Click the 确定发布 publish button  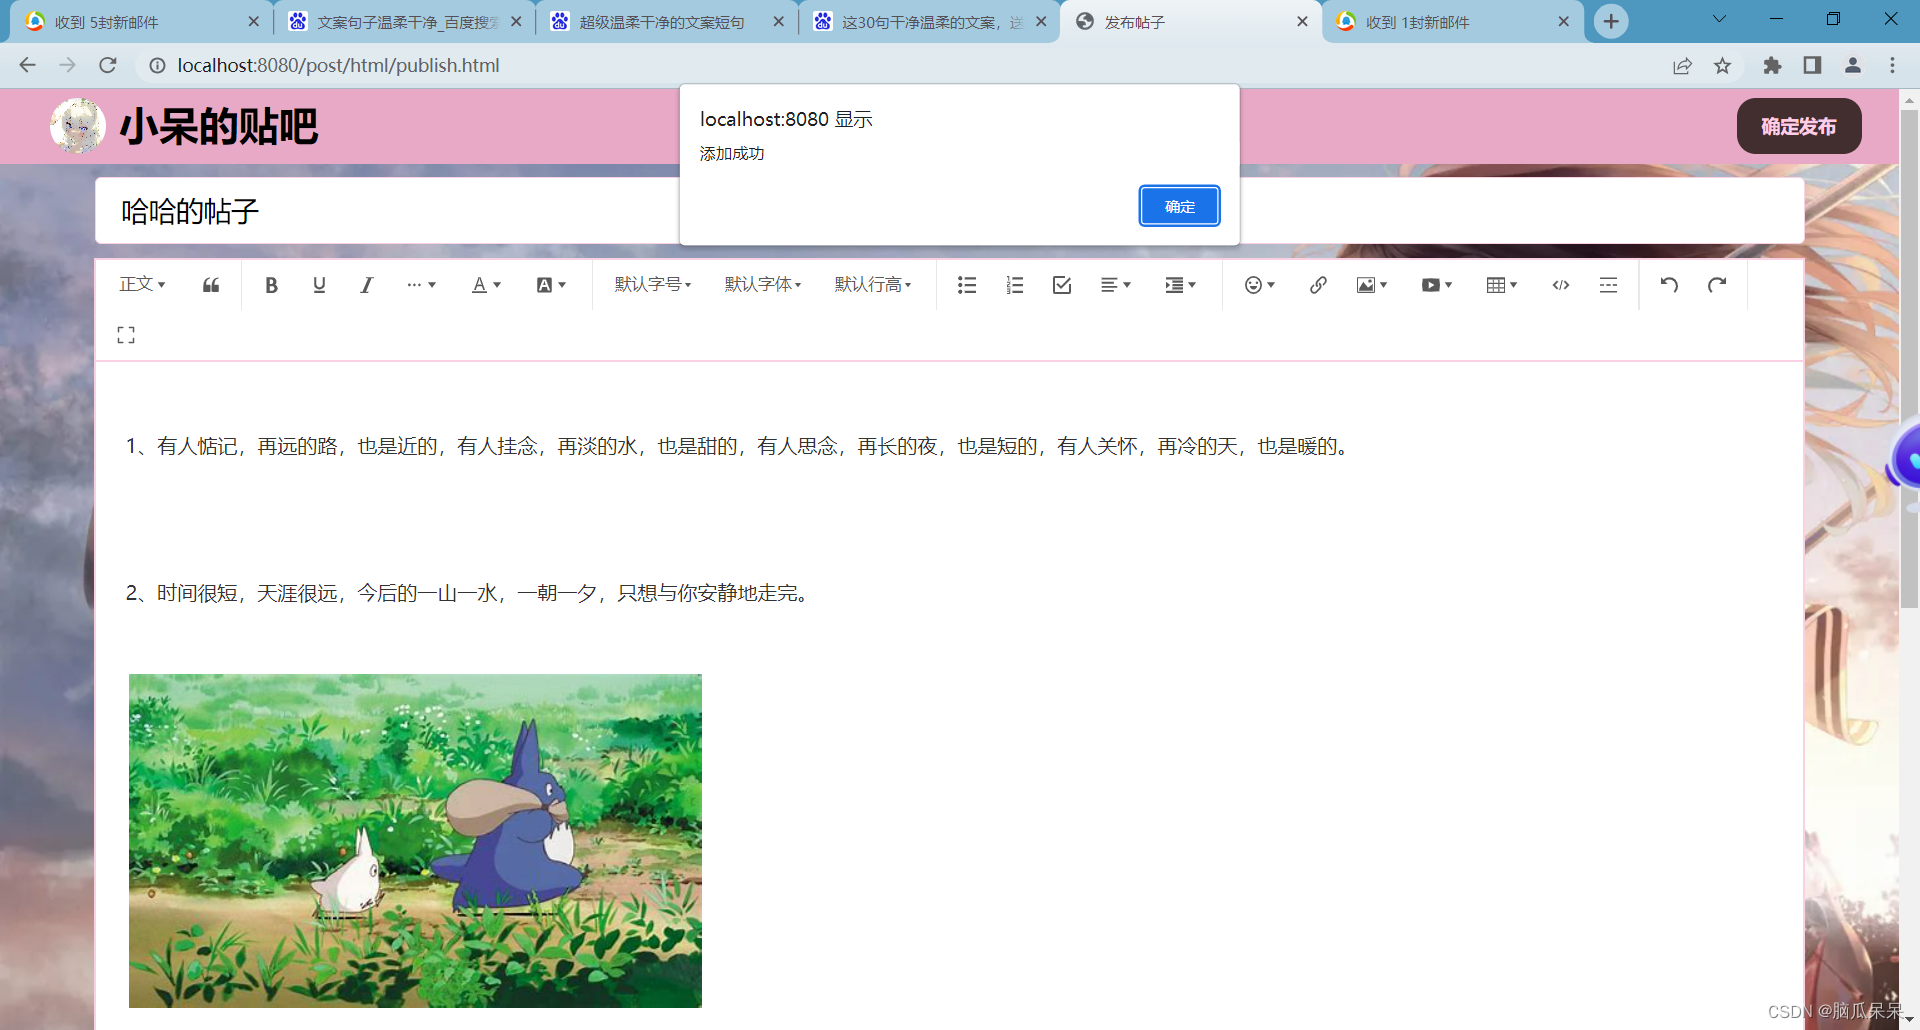tap(1799, 126)
